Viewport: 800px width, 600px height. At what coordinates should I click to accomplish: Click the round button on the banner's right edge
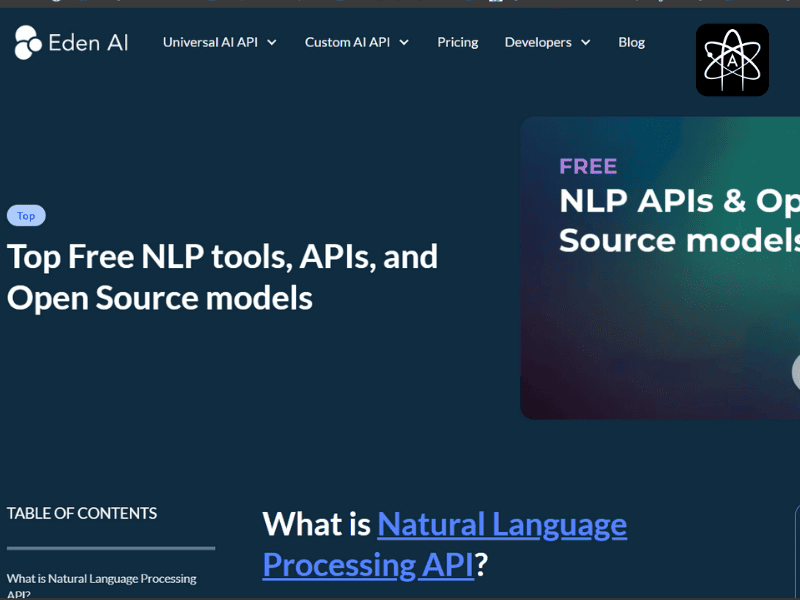(x=796, y=372)
